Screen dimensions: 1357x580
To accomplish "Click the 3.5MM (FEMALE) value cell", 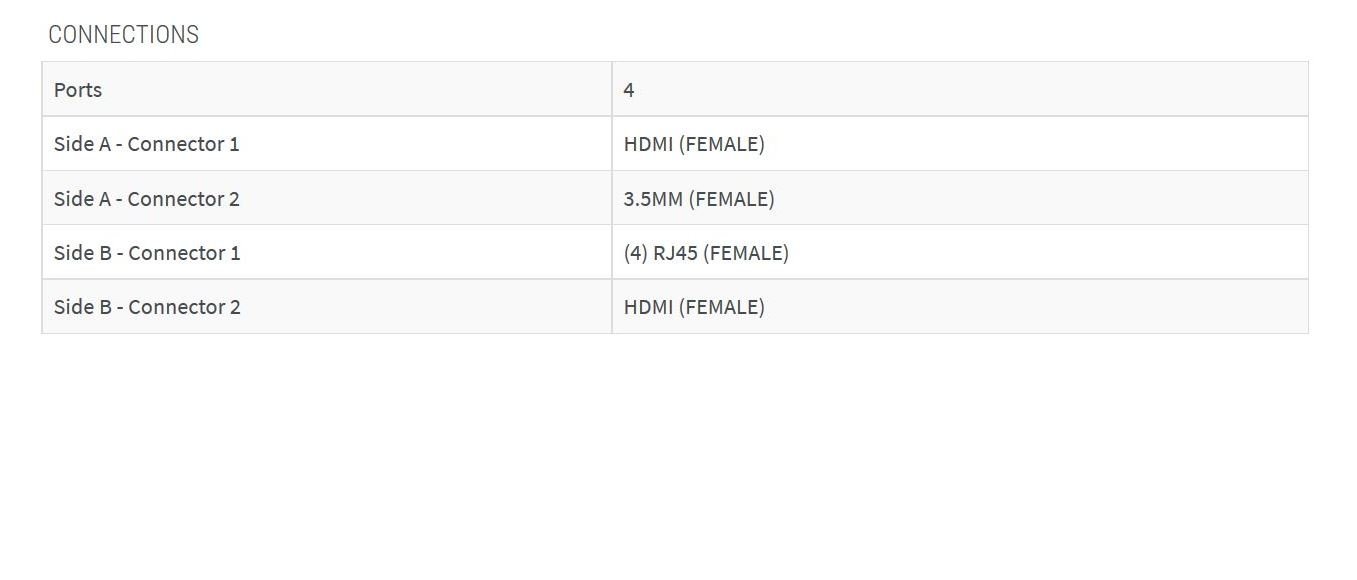I will [699, 199].
